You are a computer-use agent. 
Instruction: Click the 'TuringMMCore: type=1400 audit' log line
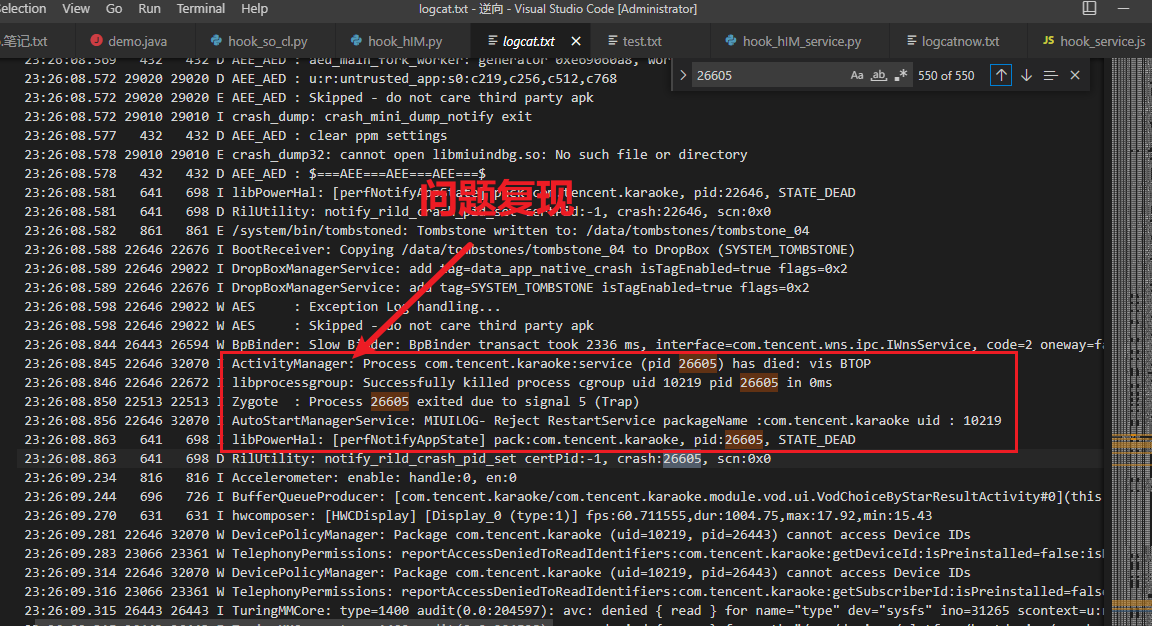pos(564,611)
